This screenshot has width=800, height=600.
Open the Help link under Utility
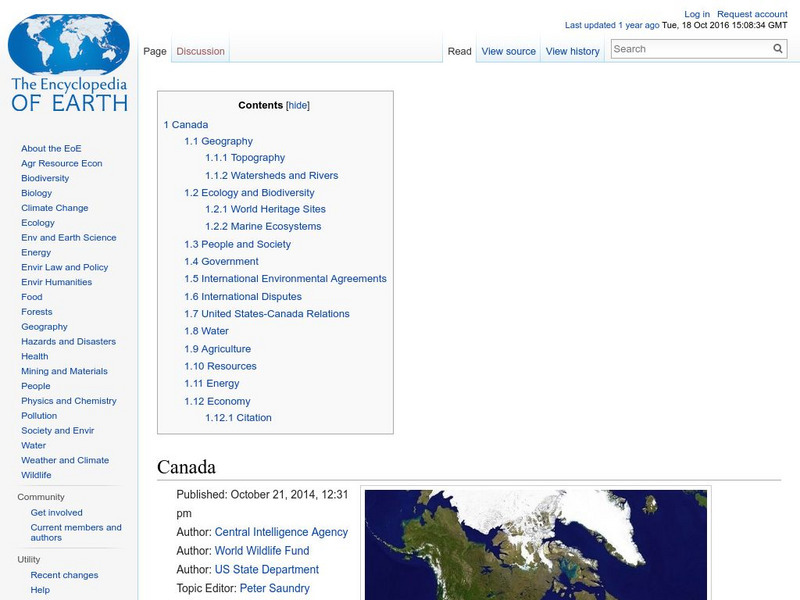click(40, 590)
